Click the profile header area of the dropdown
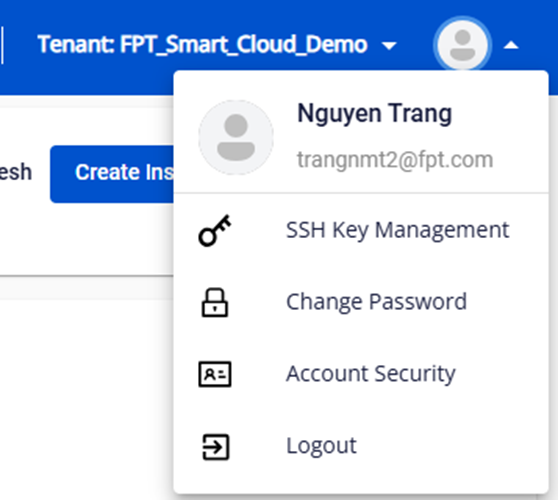 (x=361, y=132)
